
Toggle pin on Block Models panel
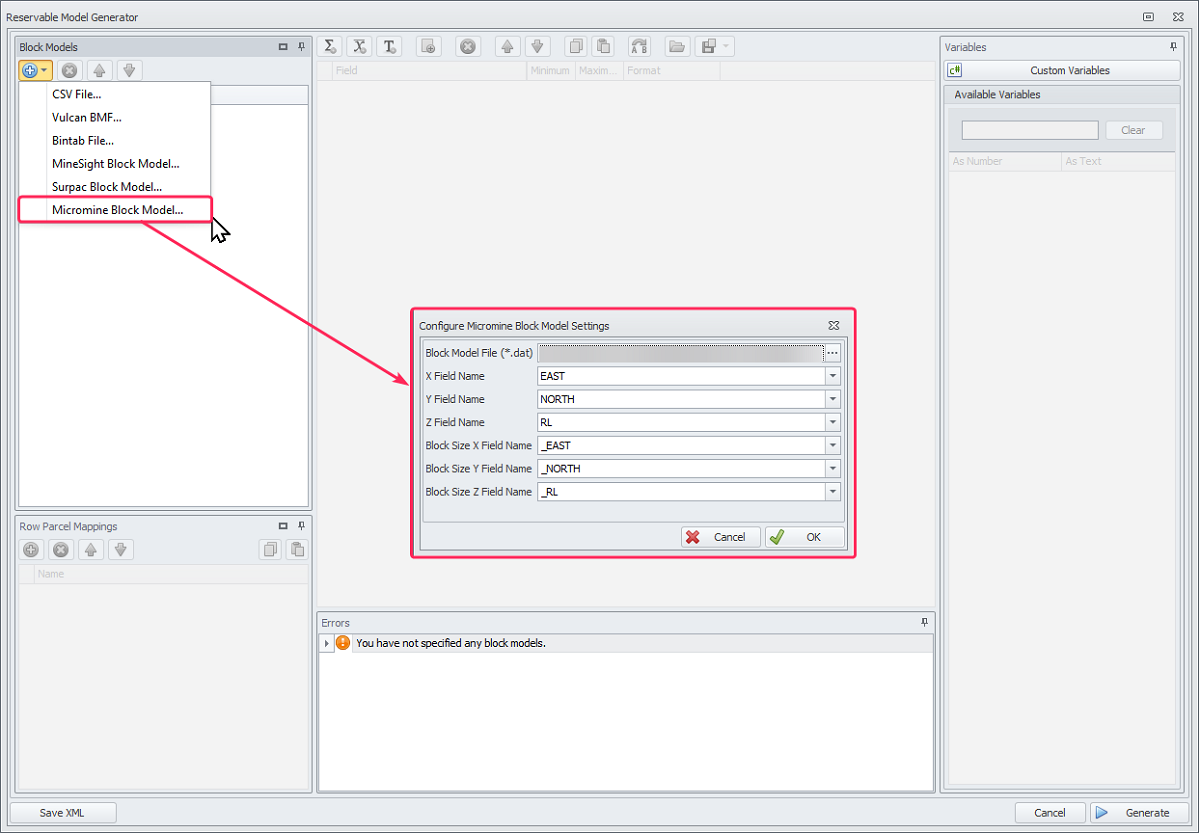tap(301, 47)
